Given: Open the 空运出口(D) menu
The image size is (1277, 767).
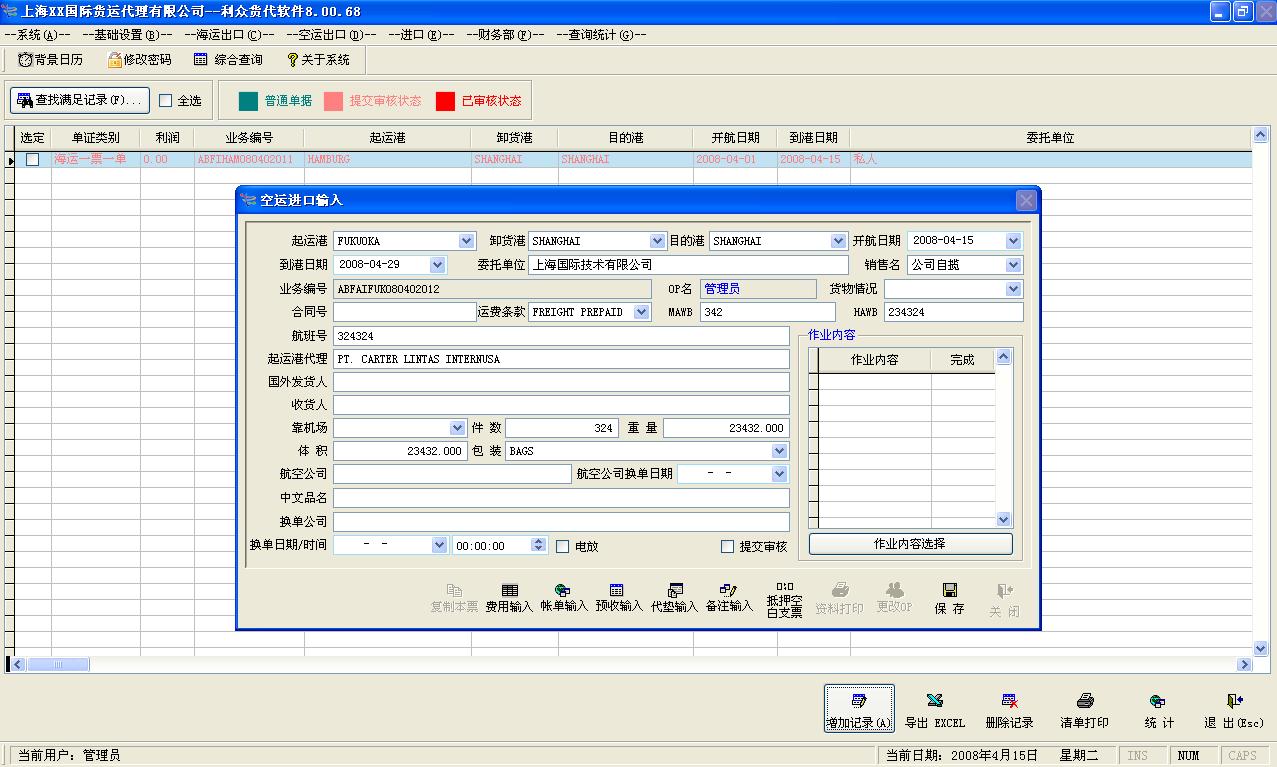Looking at the screenshot, I should tap(331, 34).
